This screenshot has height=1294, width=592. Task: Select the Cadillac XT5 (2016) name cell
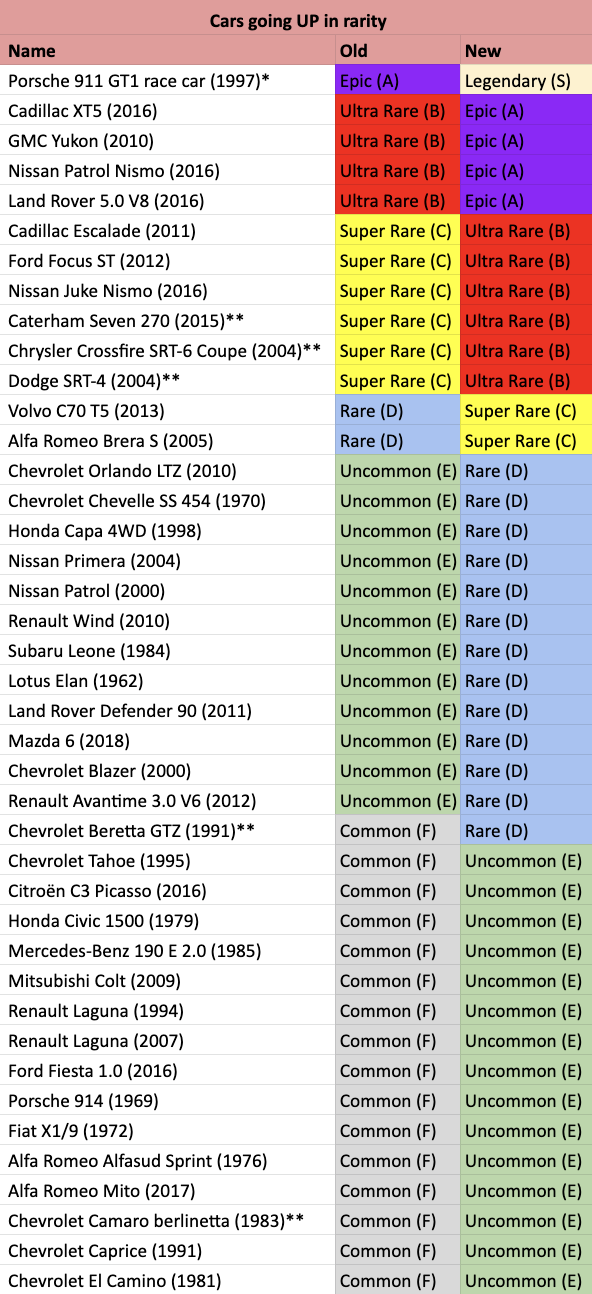168,110
